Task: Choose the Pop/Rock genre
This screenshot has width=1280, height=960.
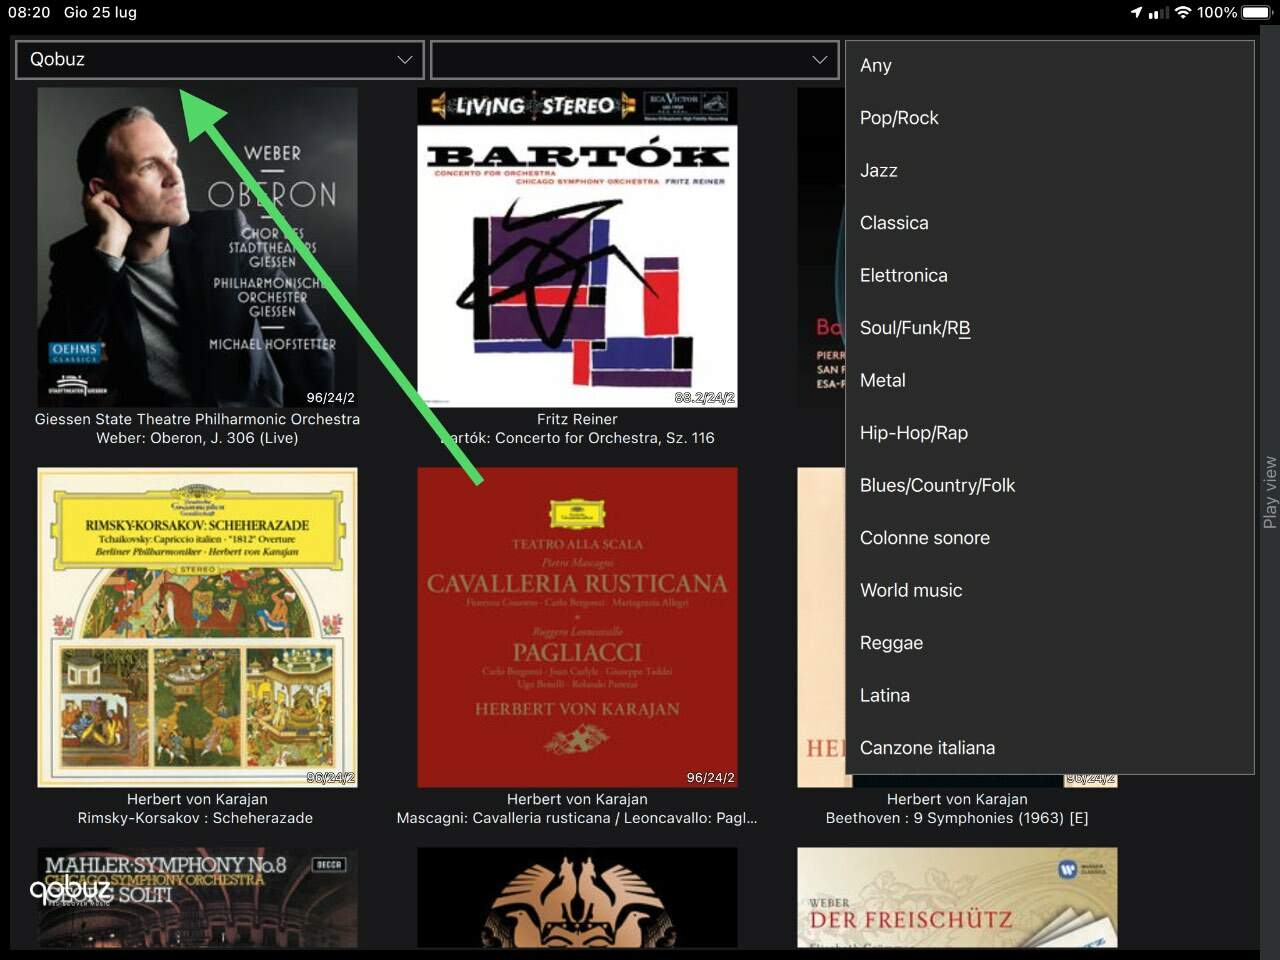Action: [x=1049, y=118]
